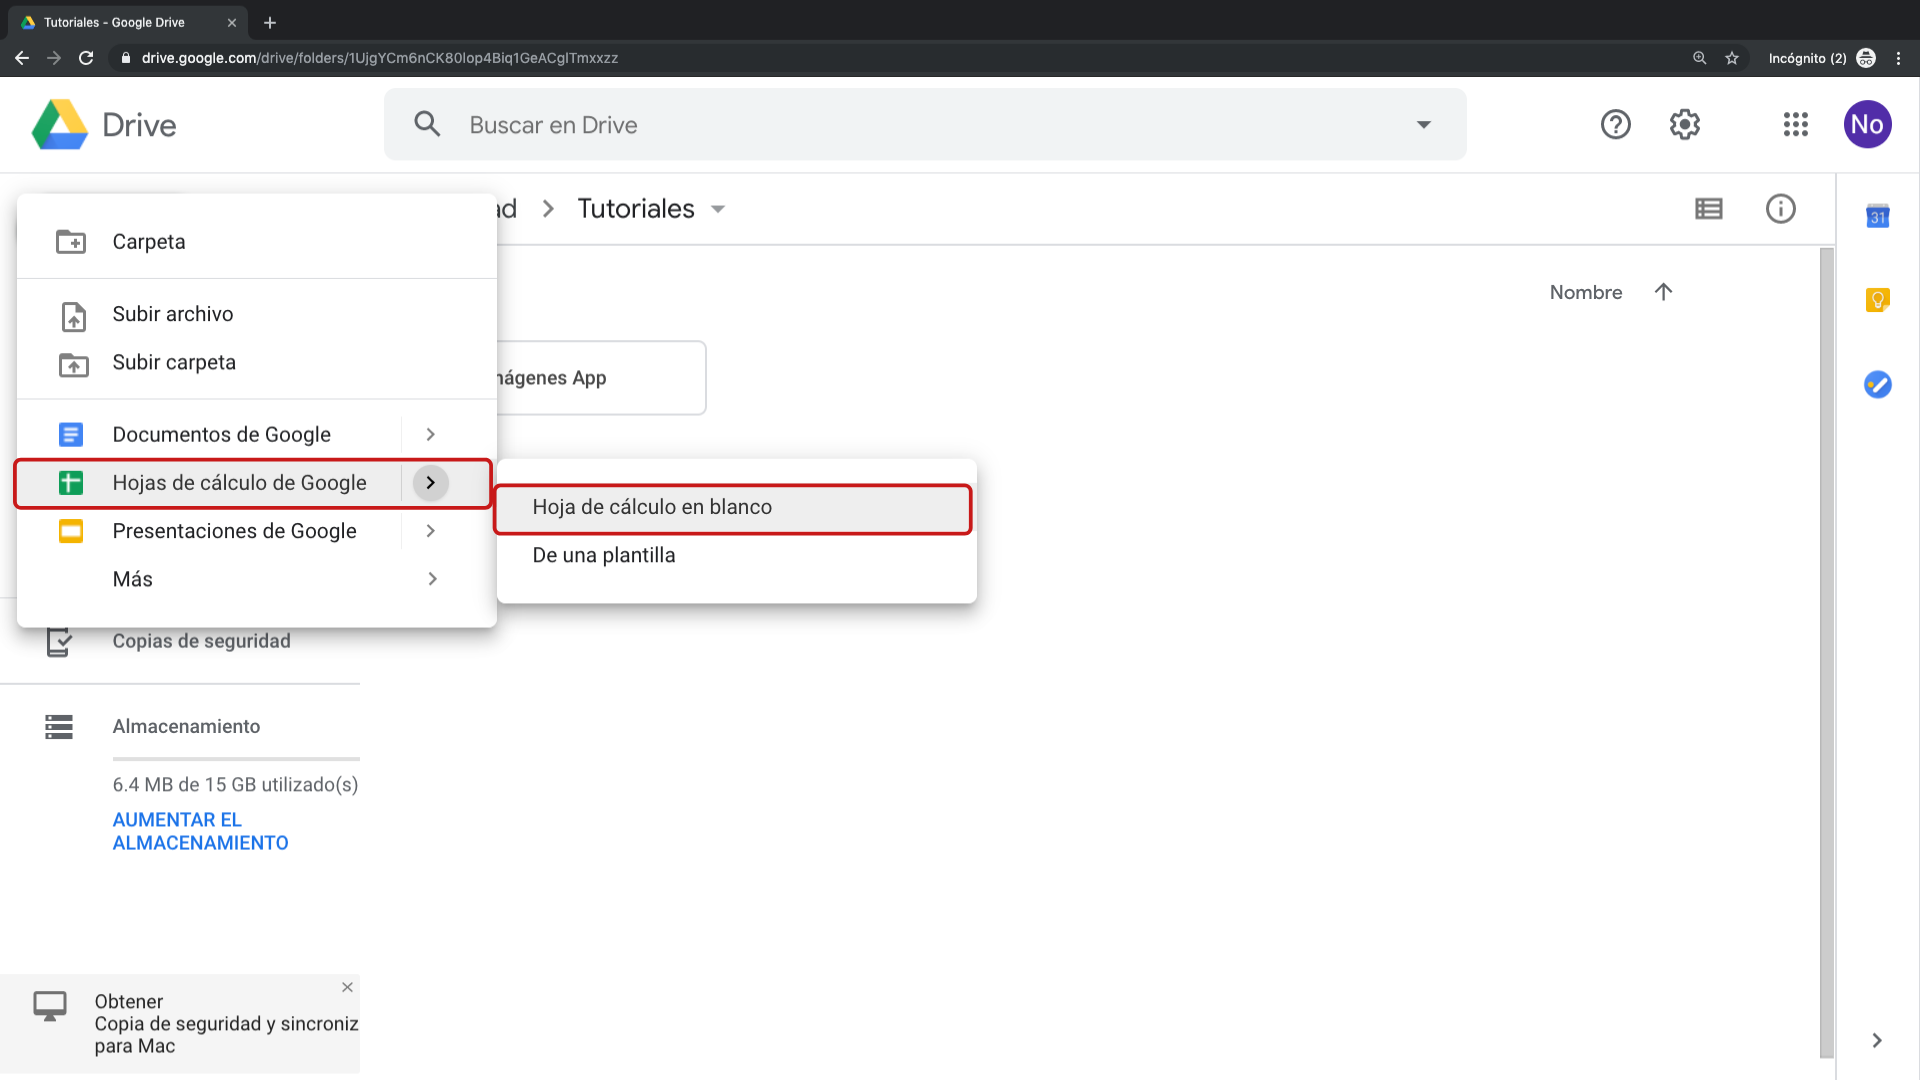The width and height of the screenshot is (1920, 1080).
Task: Open the Tutoriales folder dropdown arrow
Action: pos(718,209)
